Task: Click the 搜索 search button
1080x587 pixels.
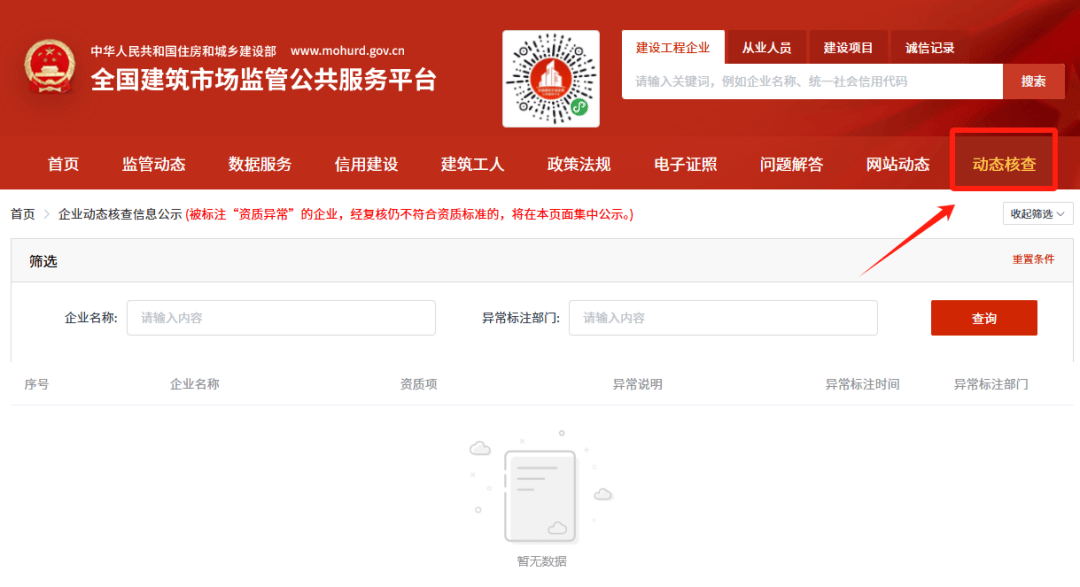Action: click(1034, 81)
